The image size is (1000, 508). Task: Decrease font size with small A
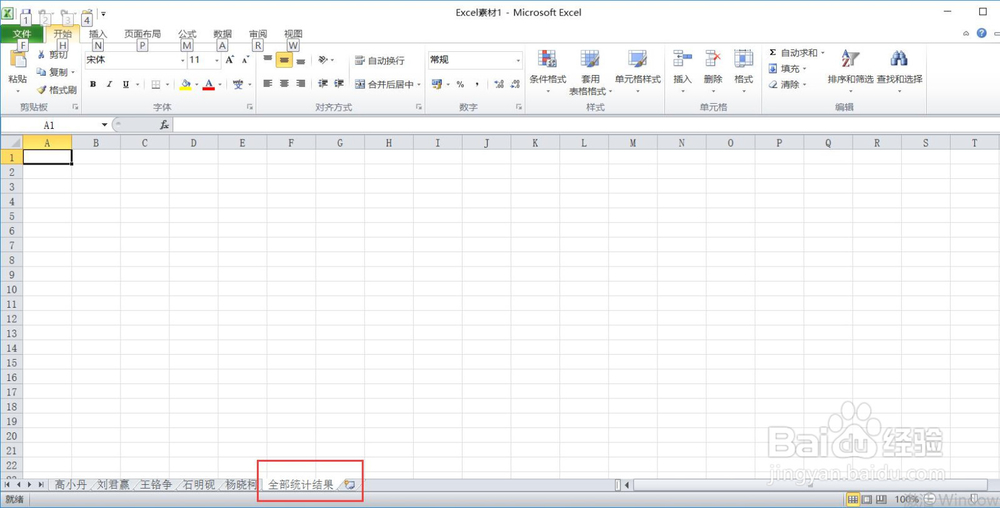click(x=246, y=60)
